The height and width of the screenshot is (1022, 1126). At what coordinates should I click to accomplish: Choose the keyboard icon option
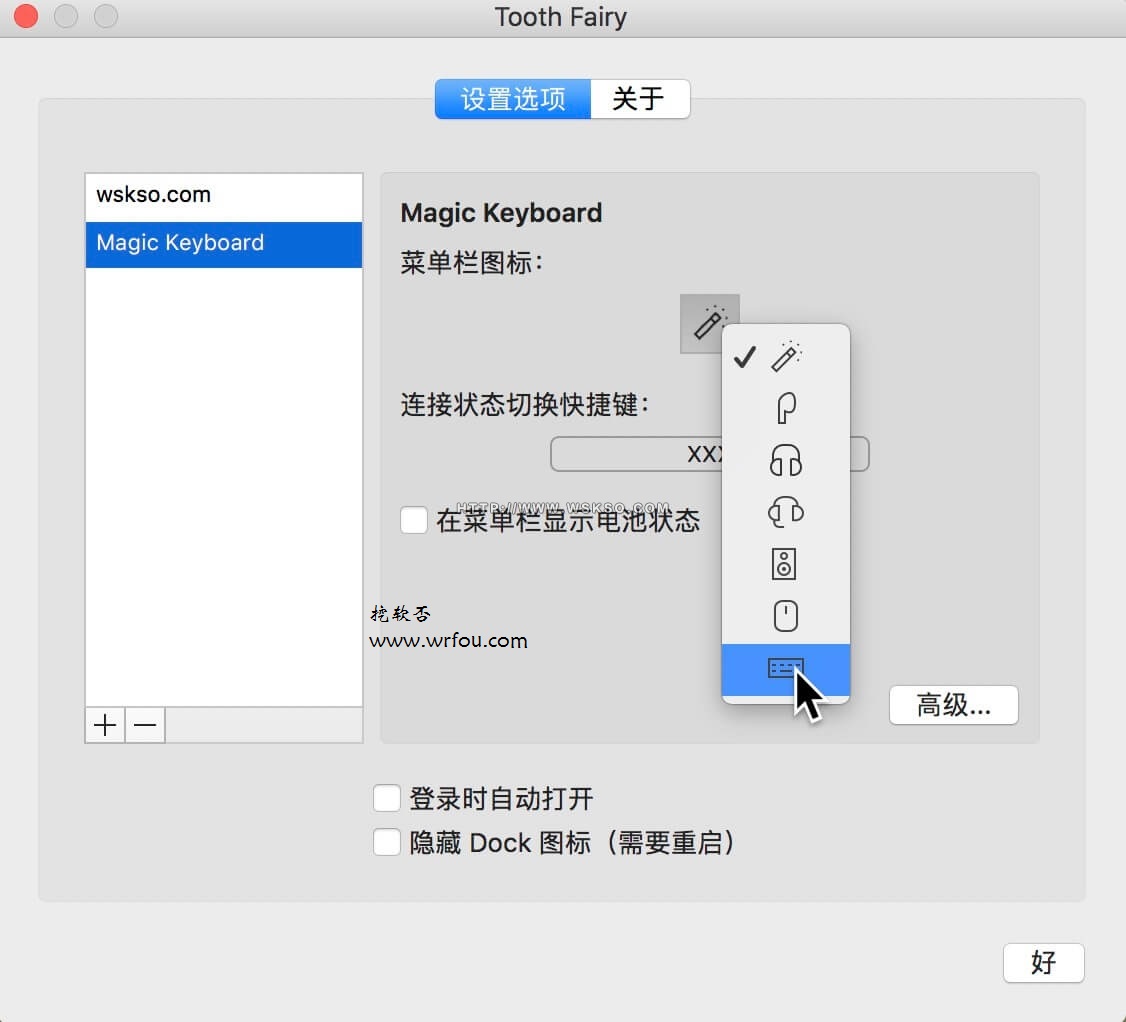(x=786, y=669)
